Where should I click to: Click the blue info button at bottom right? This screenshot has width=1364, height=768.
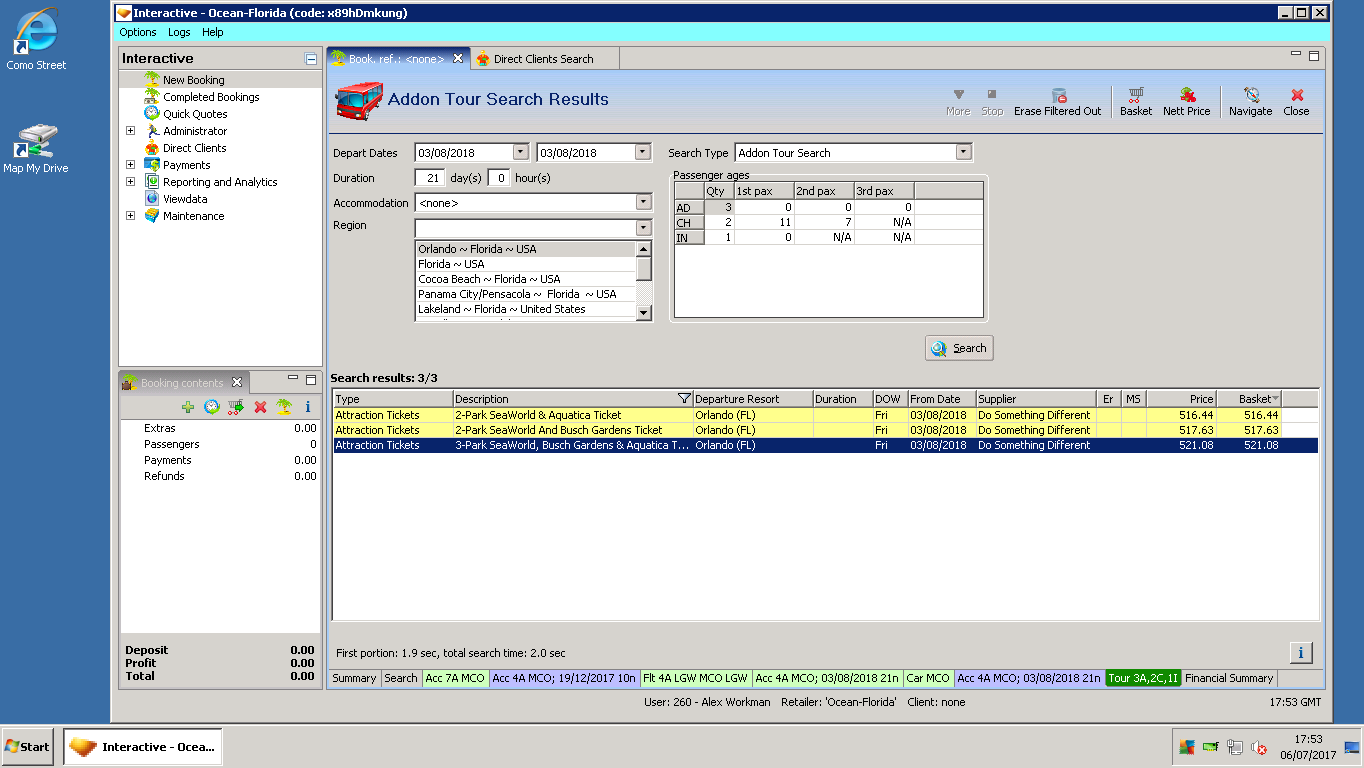coord(1300,653)
